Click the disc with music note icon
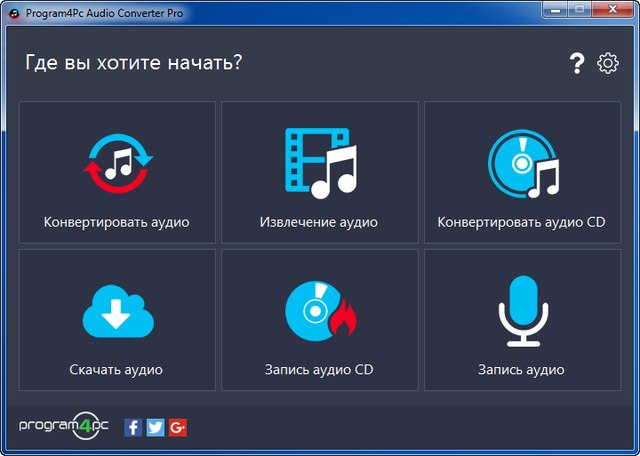This screenshot has width=640, height=456. point(522,165)
